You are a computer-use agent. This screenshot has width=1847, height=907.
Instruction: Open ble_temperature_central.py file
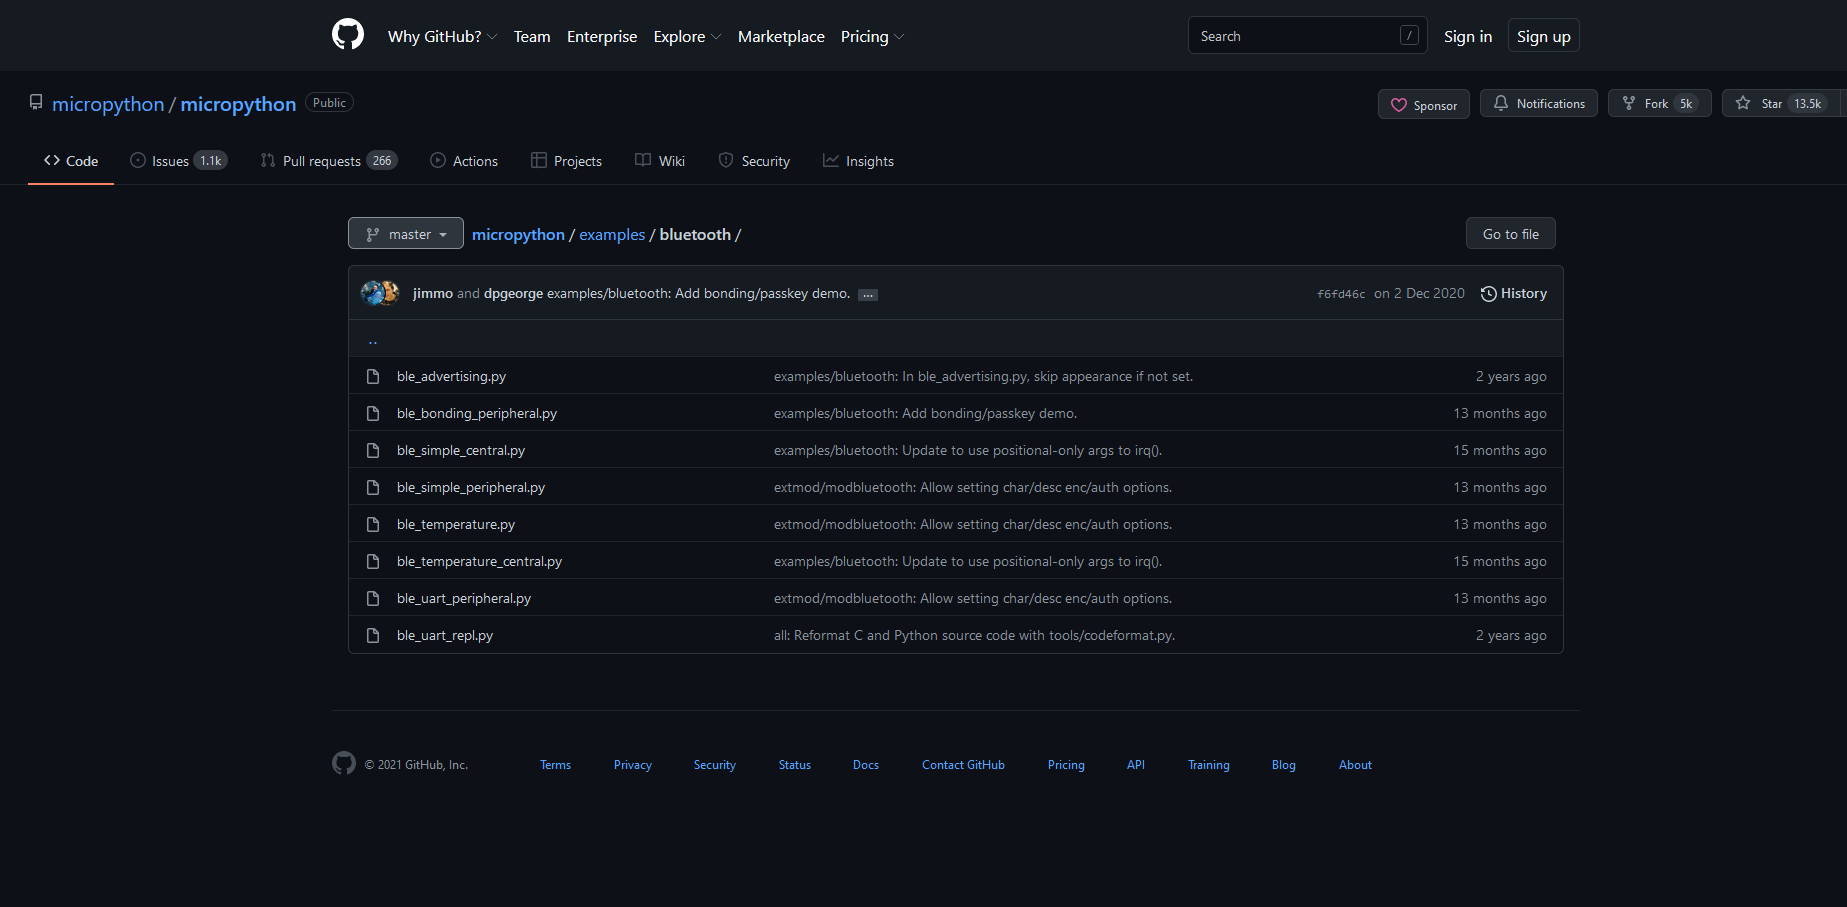click(x=479, y=561)
